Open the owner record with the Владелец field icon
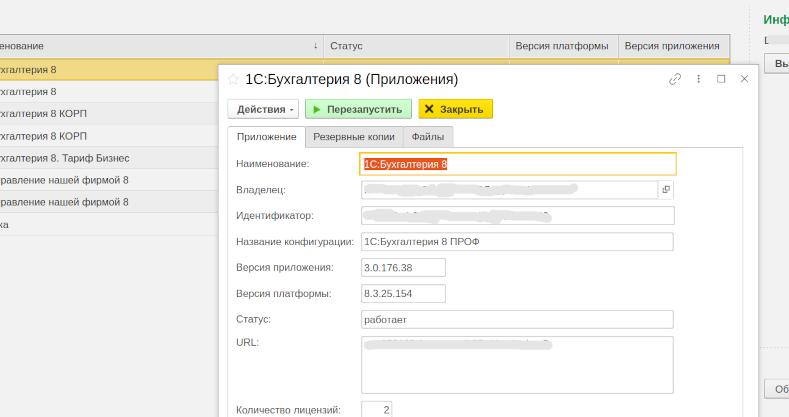789x417 pixels. (666, 190)
